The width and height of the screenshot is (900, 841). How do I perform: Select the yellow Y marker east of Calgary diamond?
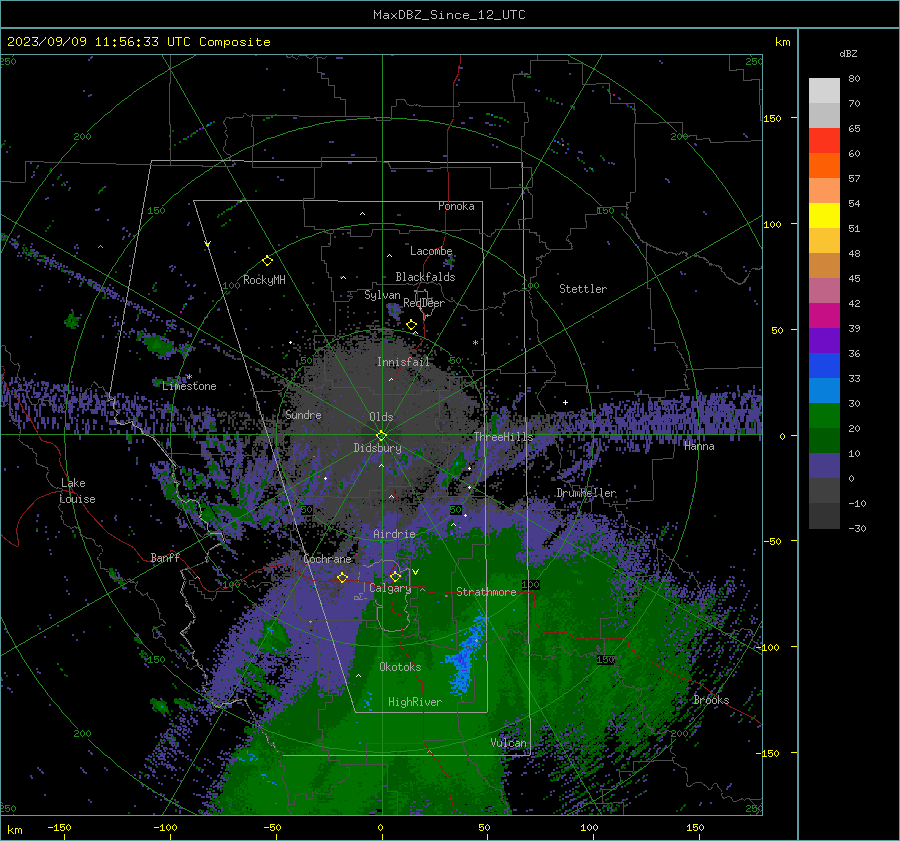pos(416,572)
